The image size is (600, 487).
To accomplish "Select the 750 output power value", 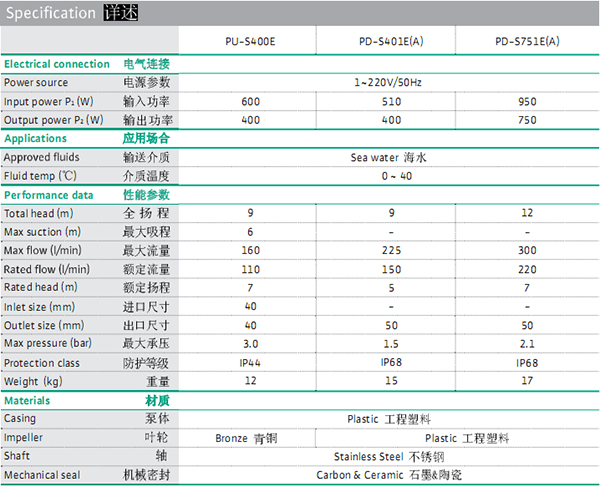I will pyautogui.click(x=527, y=120).
